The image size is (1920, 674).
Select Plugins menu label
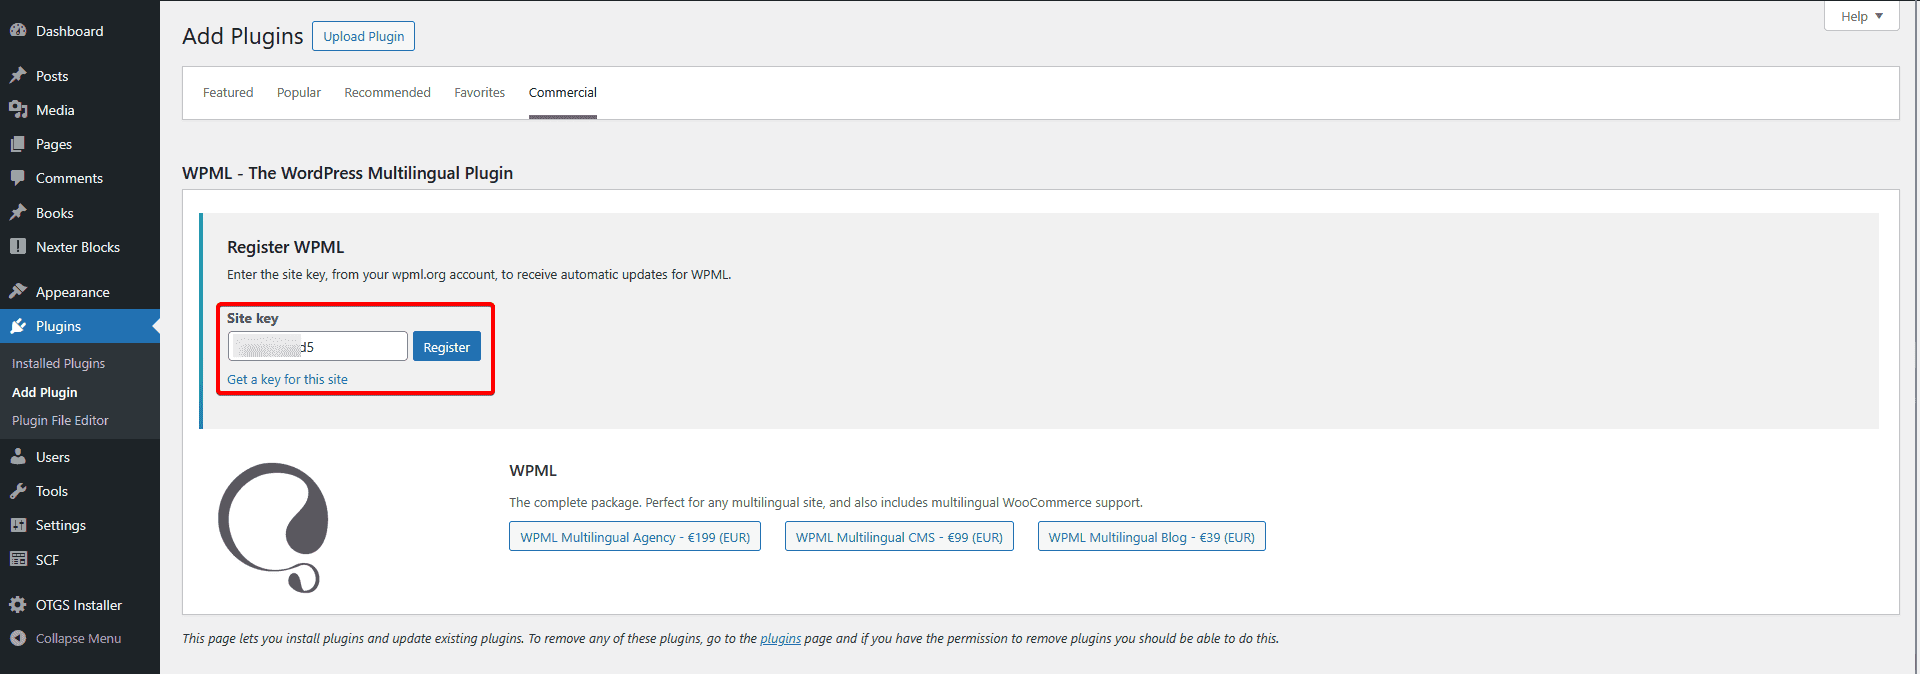pos(58,326)
